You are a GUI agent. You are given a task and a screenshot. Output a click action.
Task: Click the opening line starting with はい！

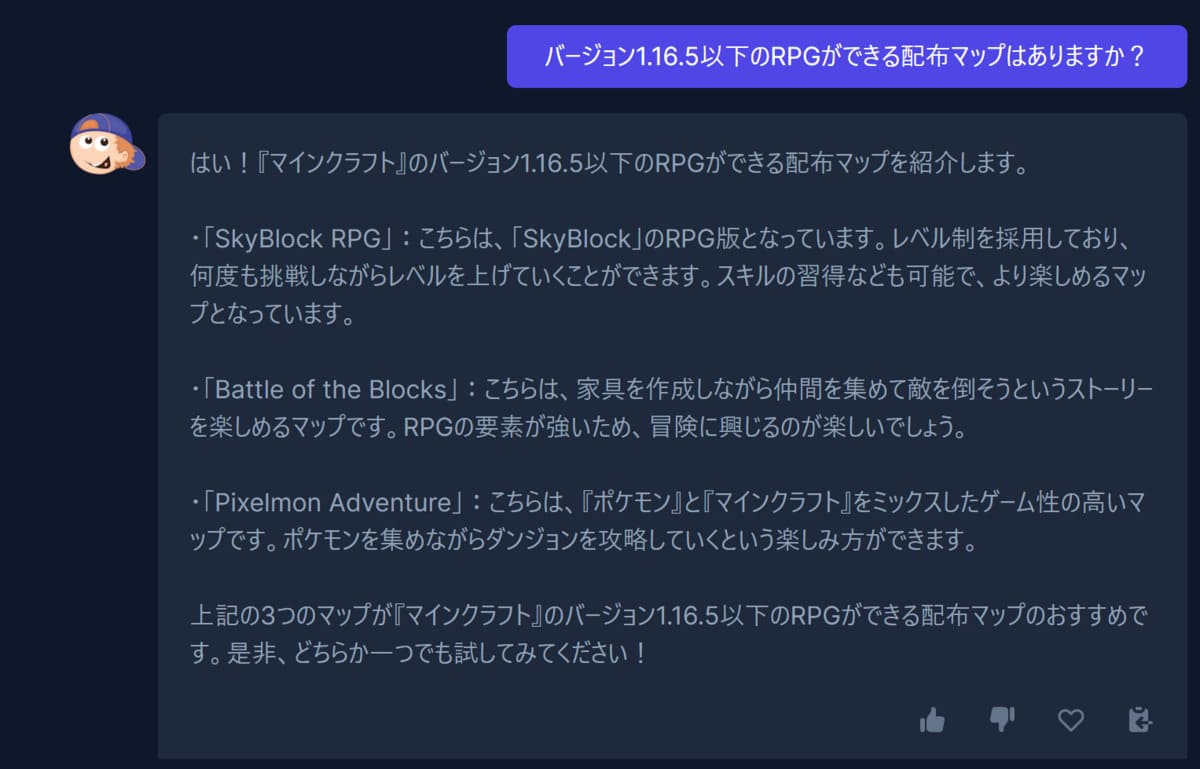tap(609, 163)
